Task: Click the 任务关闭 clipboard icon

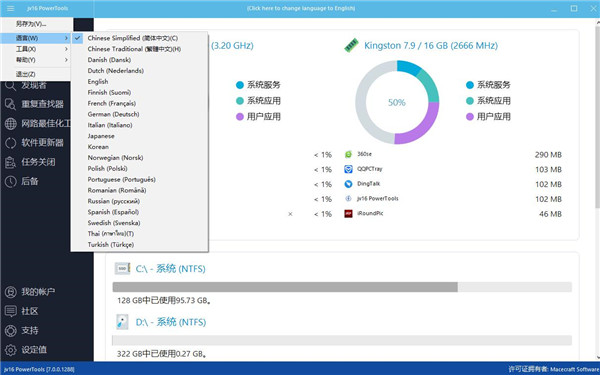Action: coord(10,162)
